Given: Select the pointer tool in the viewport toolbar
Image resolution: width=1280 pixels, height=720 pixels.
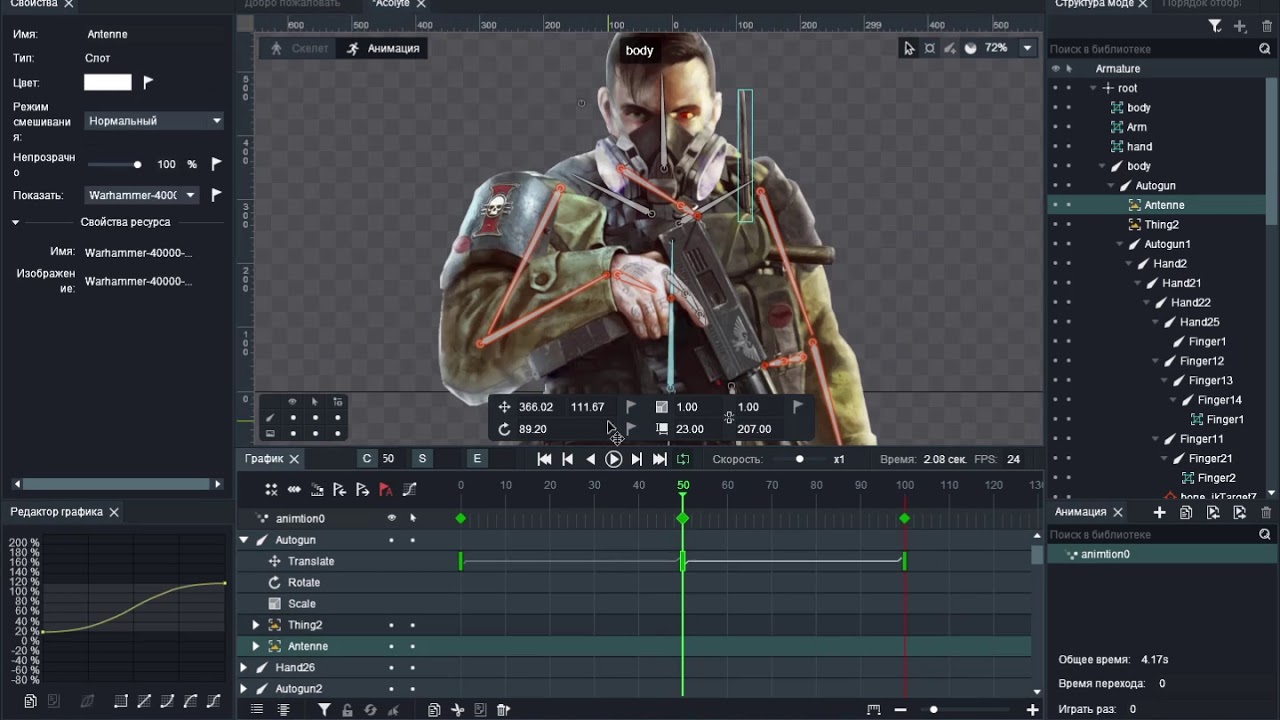Looking at the screenshot, I should pos(909,48).
